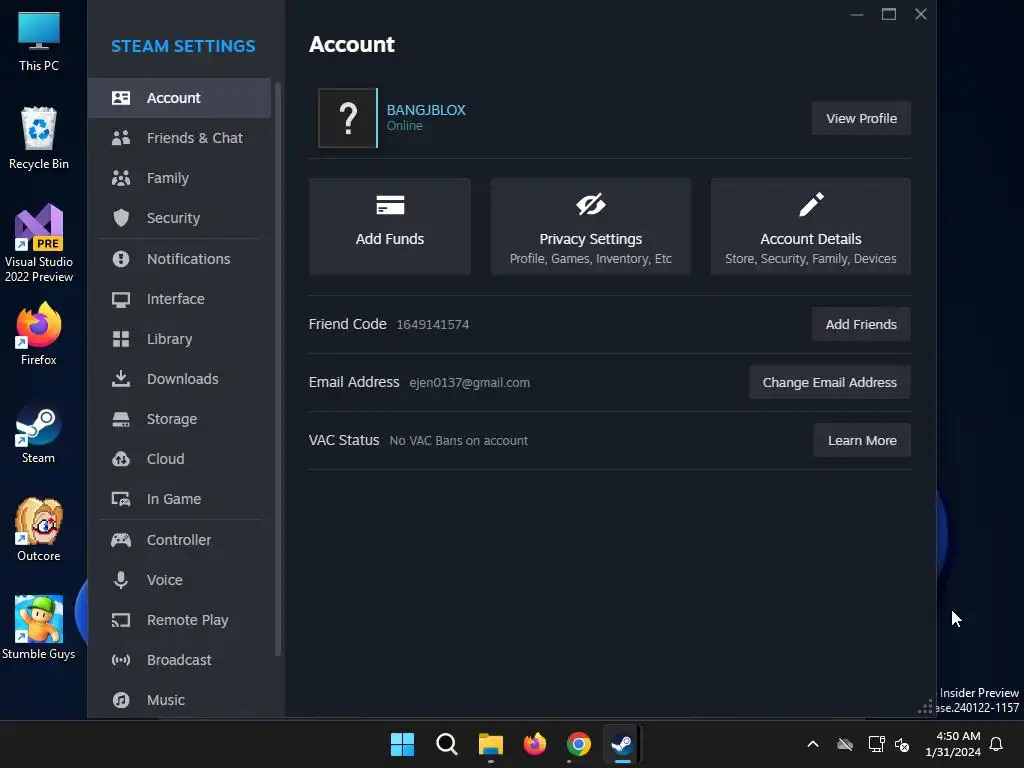Open the Friends & Chat settings
Screen dimensions: 1024x768
180,138
